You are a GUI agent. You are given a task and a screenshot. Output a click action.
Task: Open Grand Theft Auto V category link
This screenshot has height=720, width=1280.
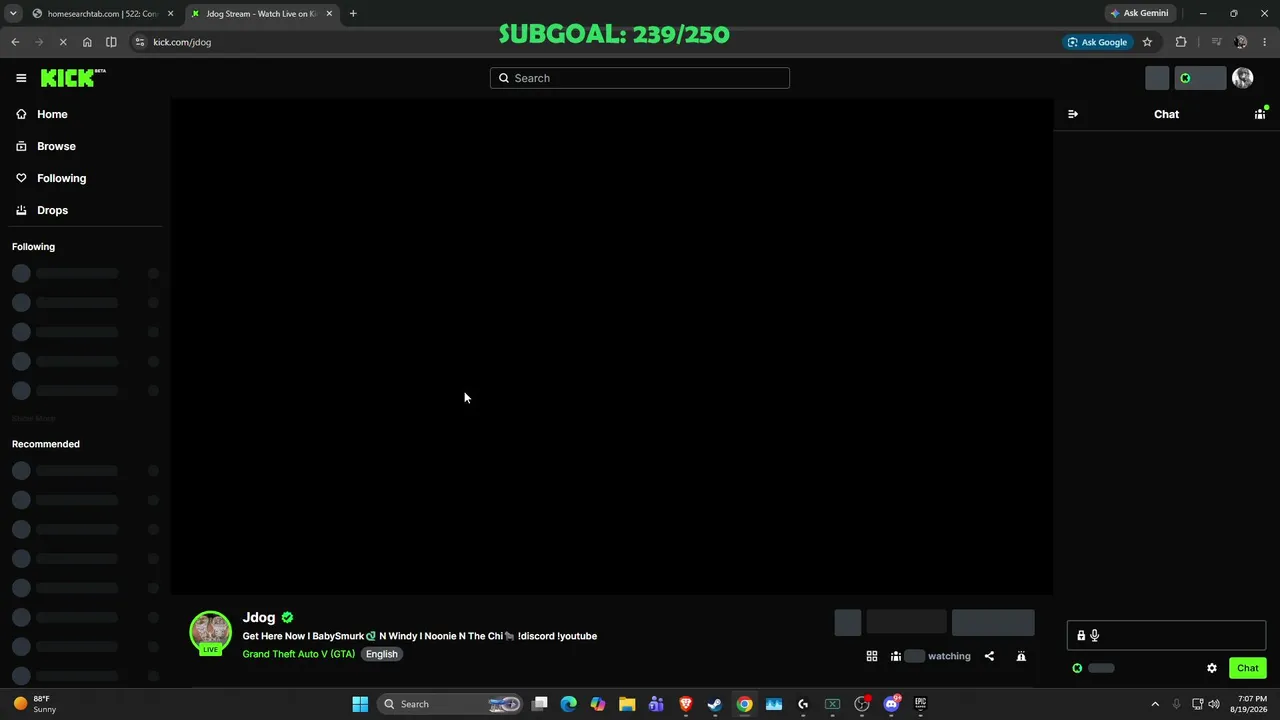pyautogui.click(x=299, y=654)
